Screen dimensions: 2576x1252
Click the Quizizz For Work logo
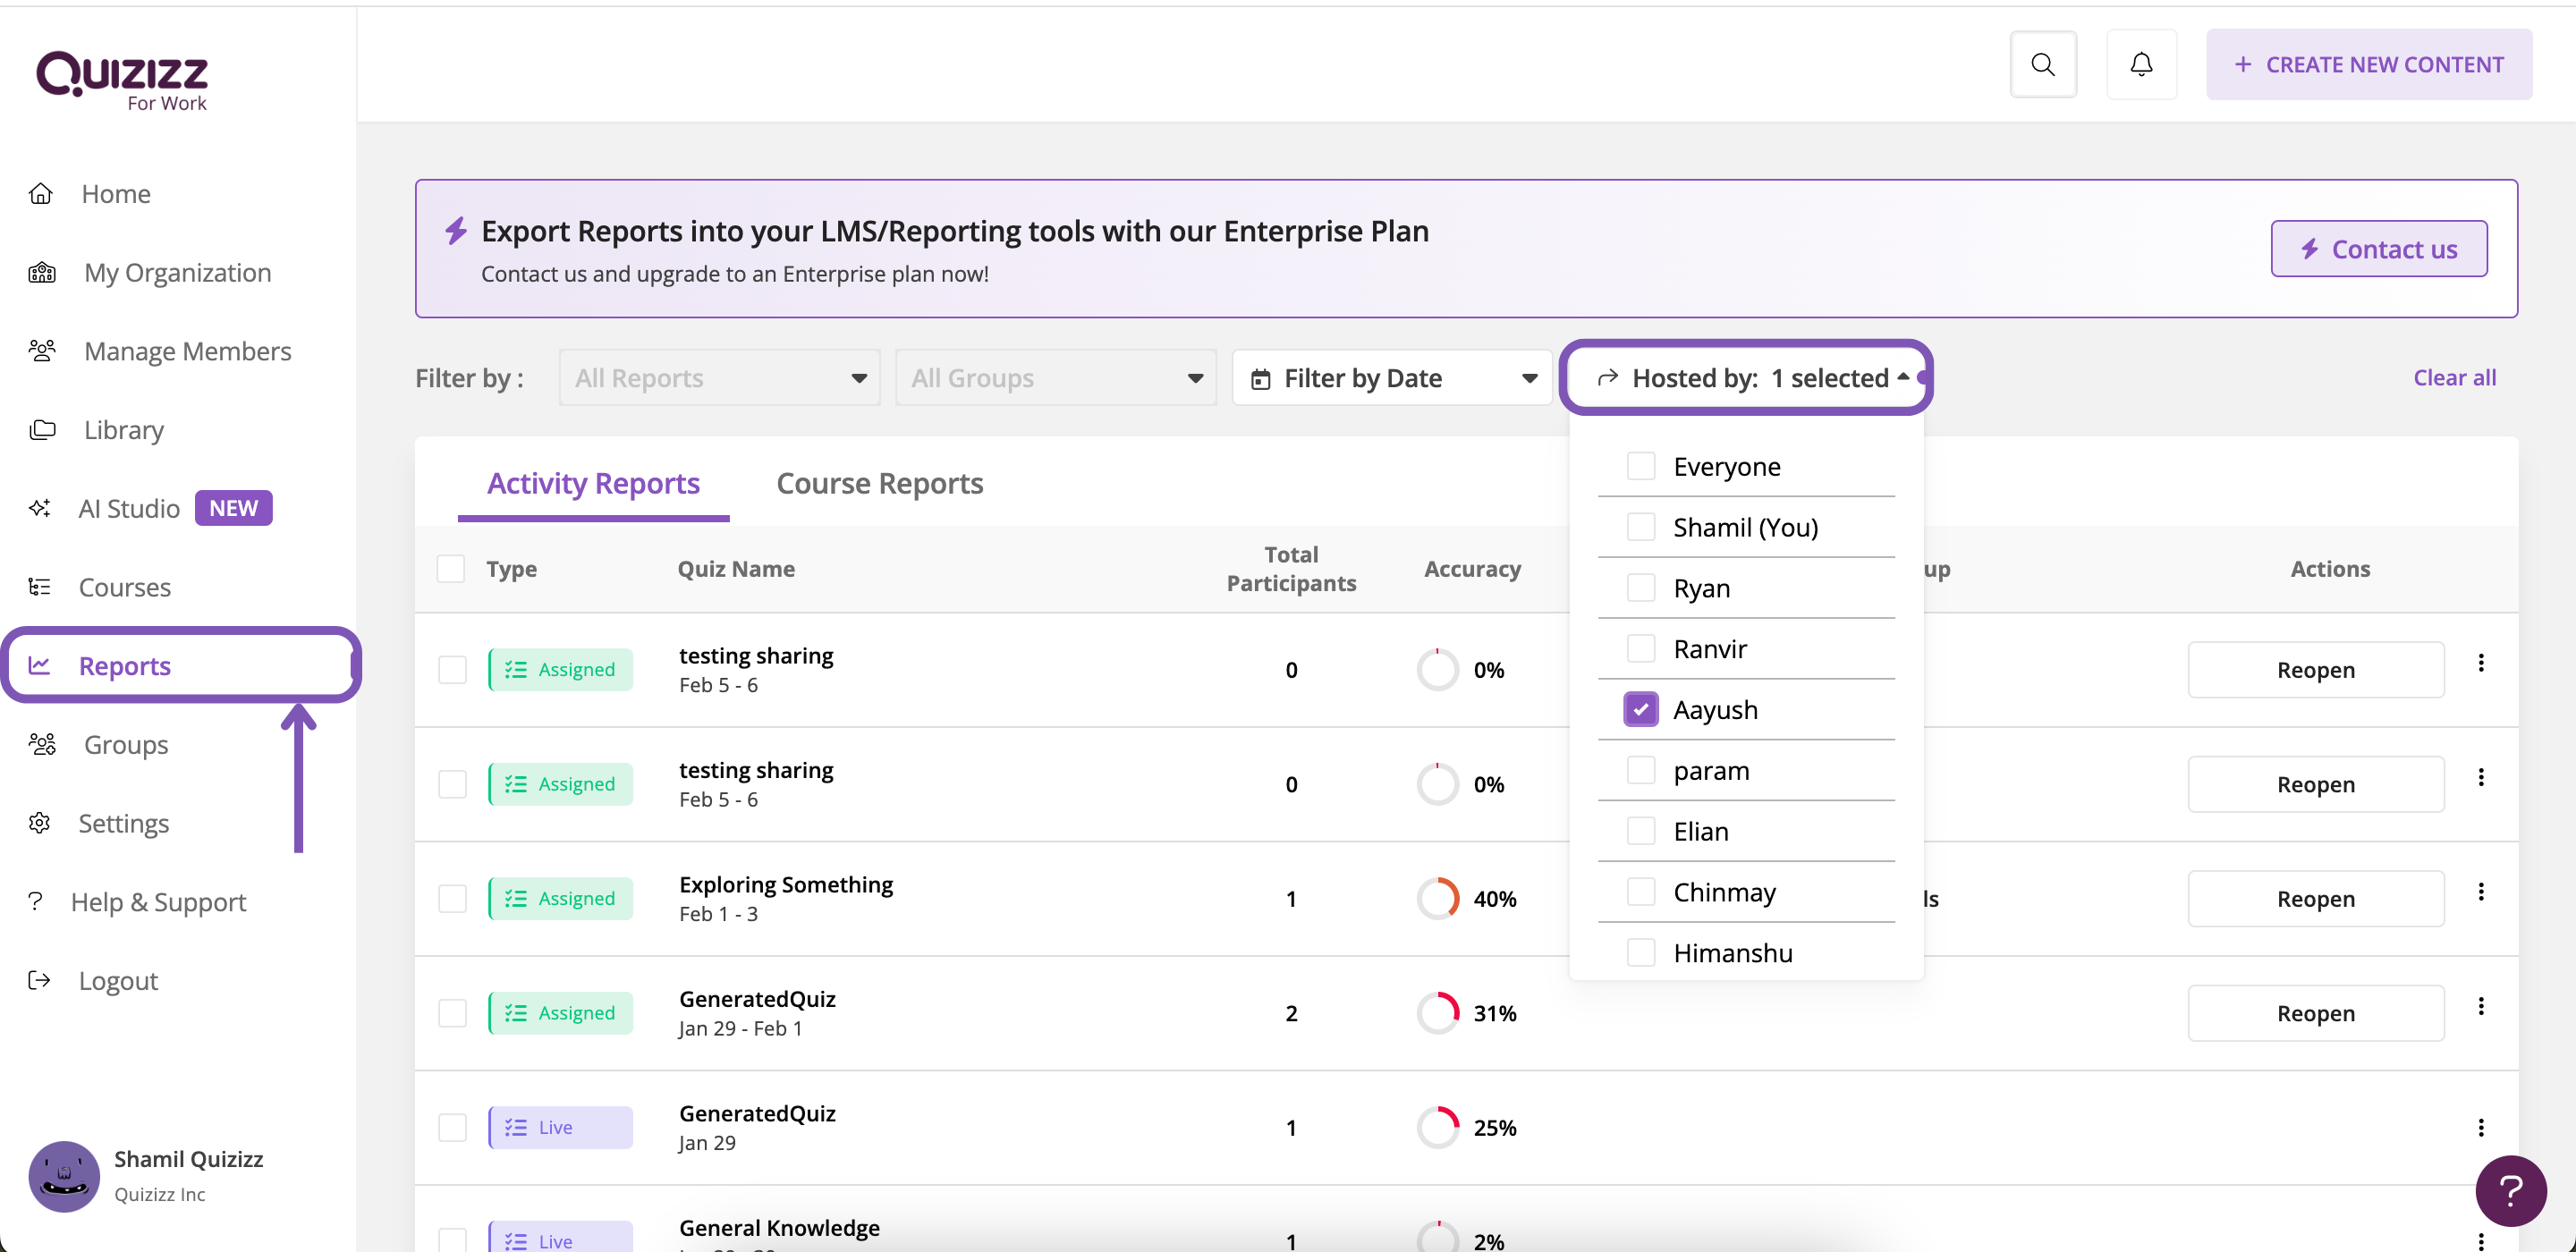click(x=122, y=80)
